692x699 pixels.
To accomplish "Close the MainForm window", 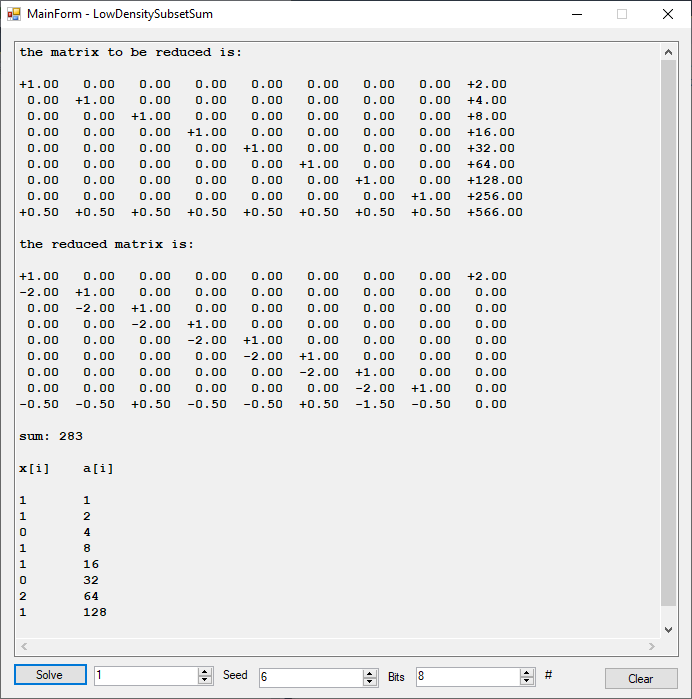I will click(668, 14).
